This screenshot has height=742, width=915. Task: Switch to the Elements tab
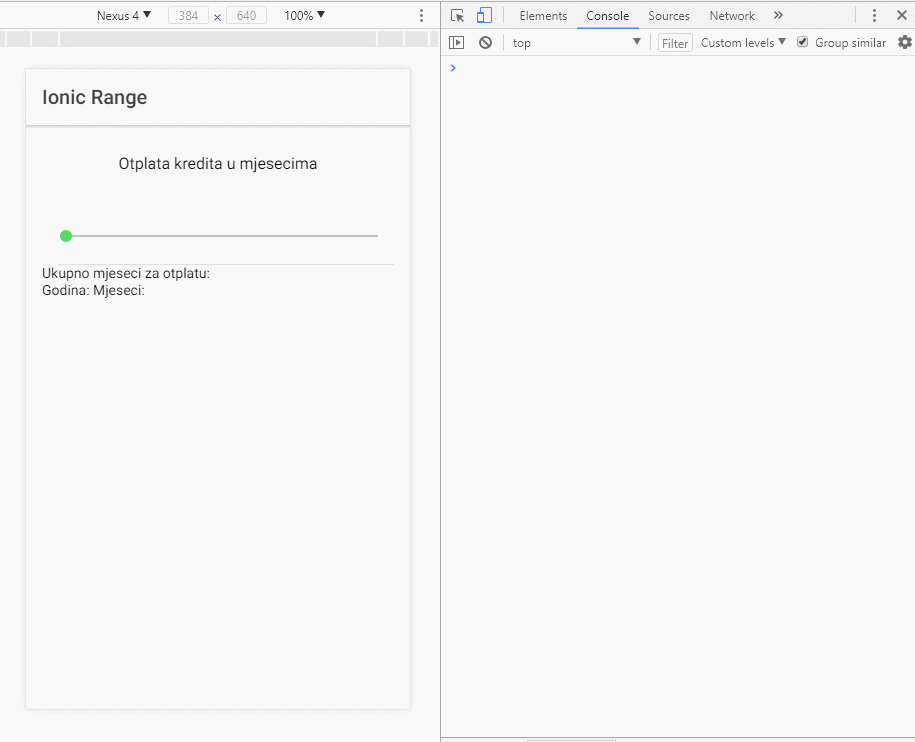click(x=543, y=16)
